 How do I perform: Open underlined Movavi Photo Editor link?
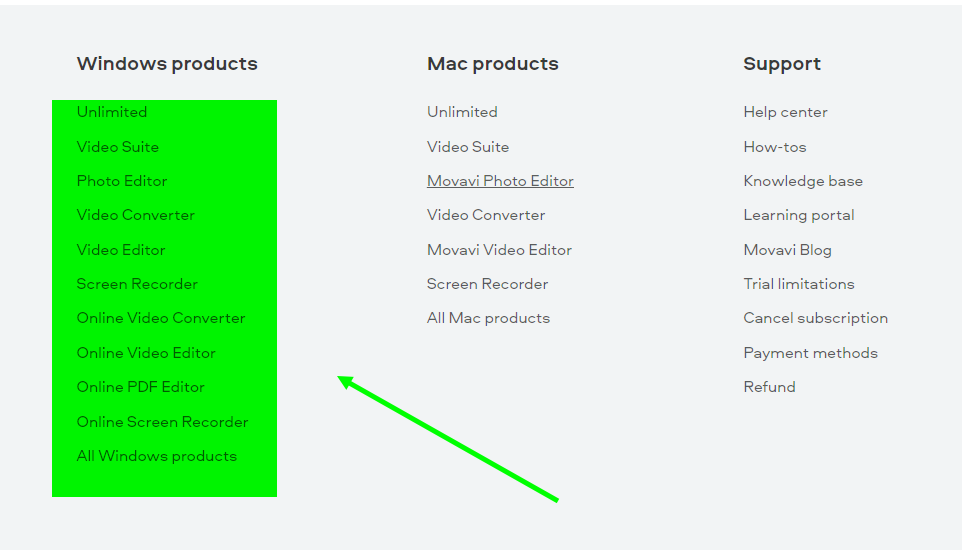pyautogui.click(x=501, y=181)
